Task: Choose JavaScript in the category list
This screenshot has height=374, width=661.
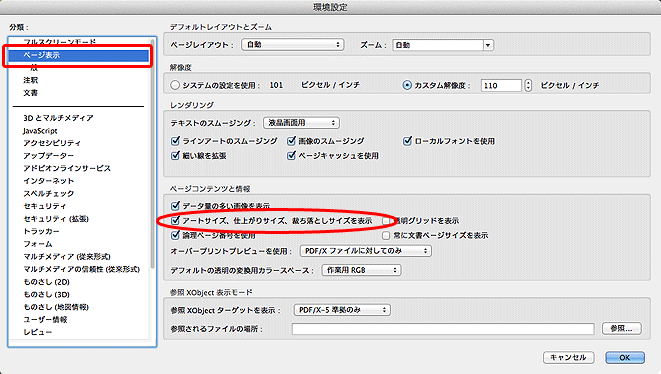Action: (40, 131)
